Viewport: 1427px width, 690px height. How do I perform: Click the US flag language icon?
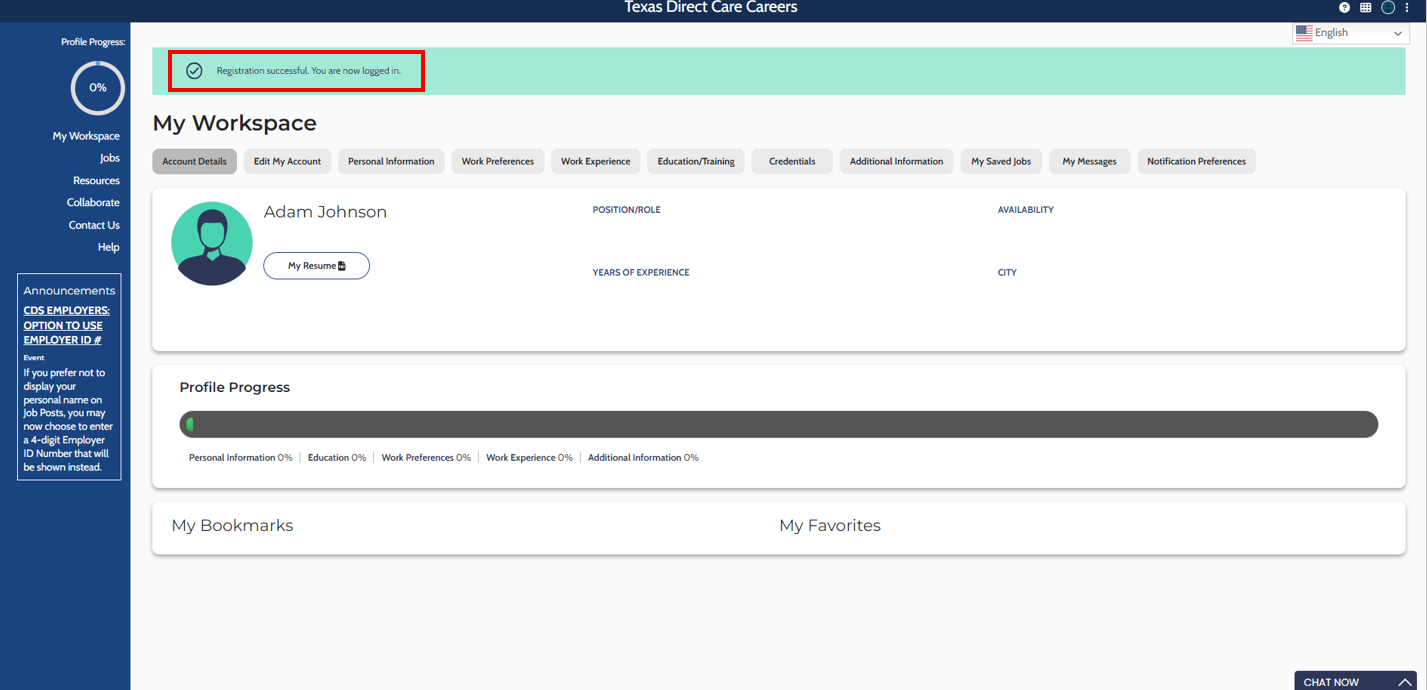(x=1304, y=33)
